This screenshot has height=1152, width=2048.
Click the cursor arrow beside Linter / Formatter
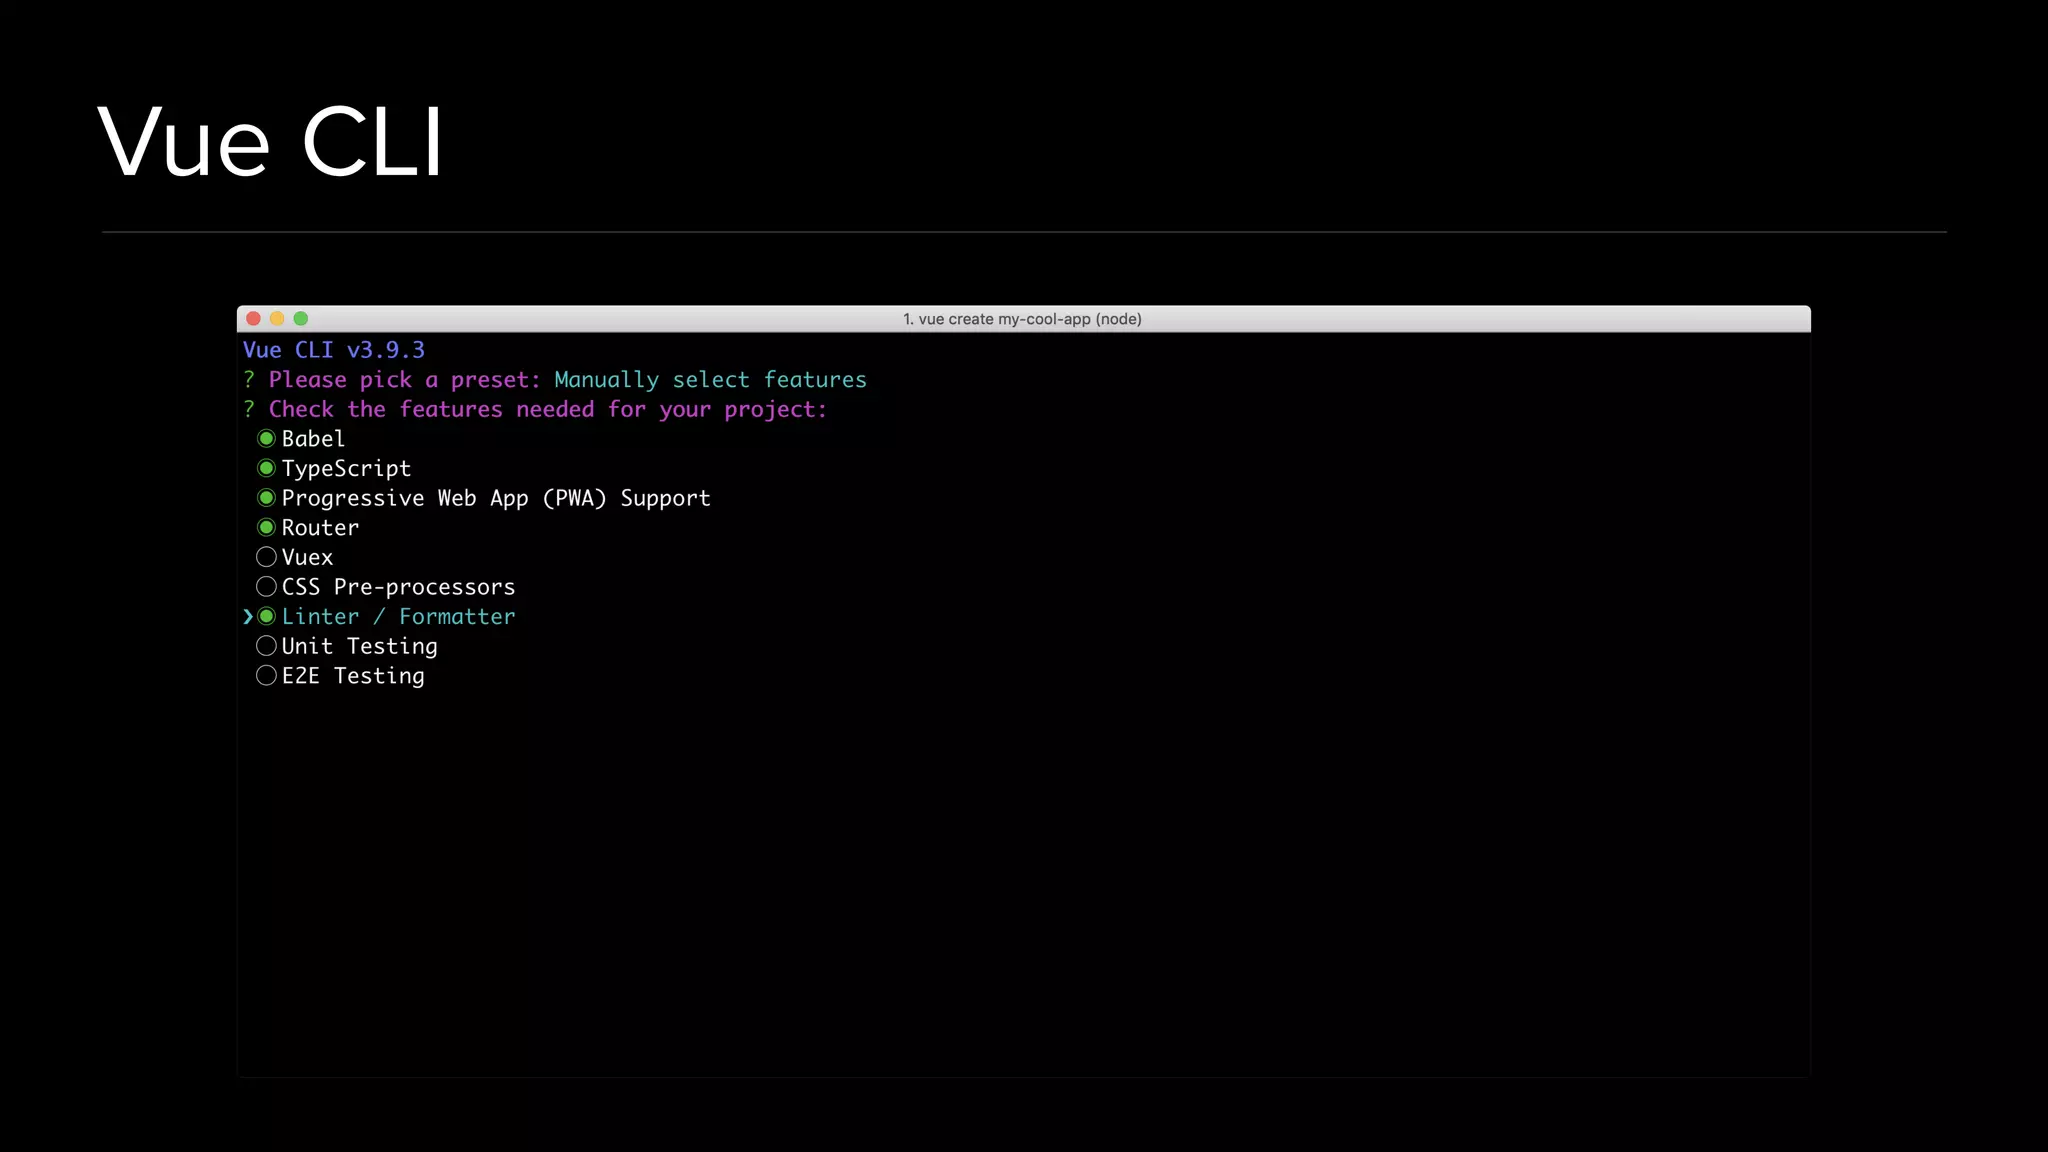(x=248, y=616)
